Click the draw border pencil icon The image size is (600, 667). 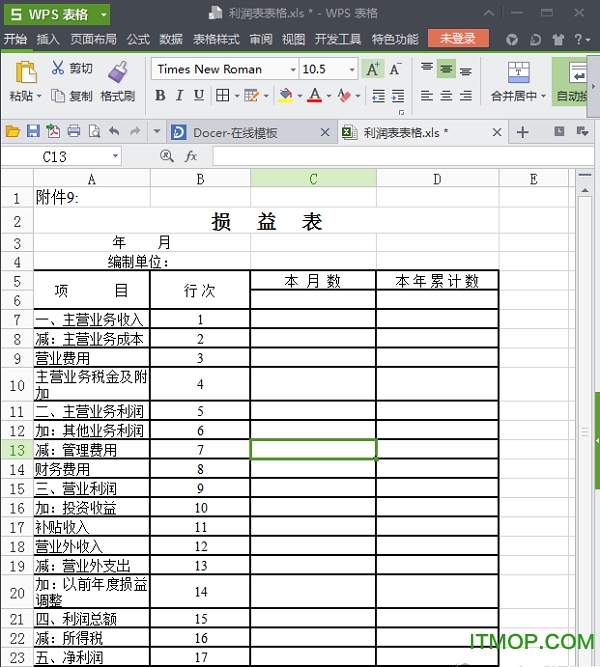pos(251,95)
